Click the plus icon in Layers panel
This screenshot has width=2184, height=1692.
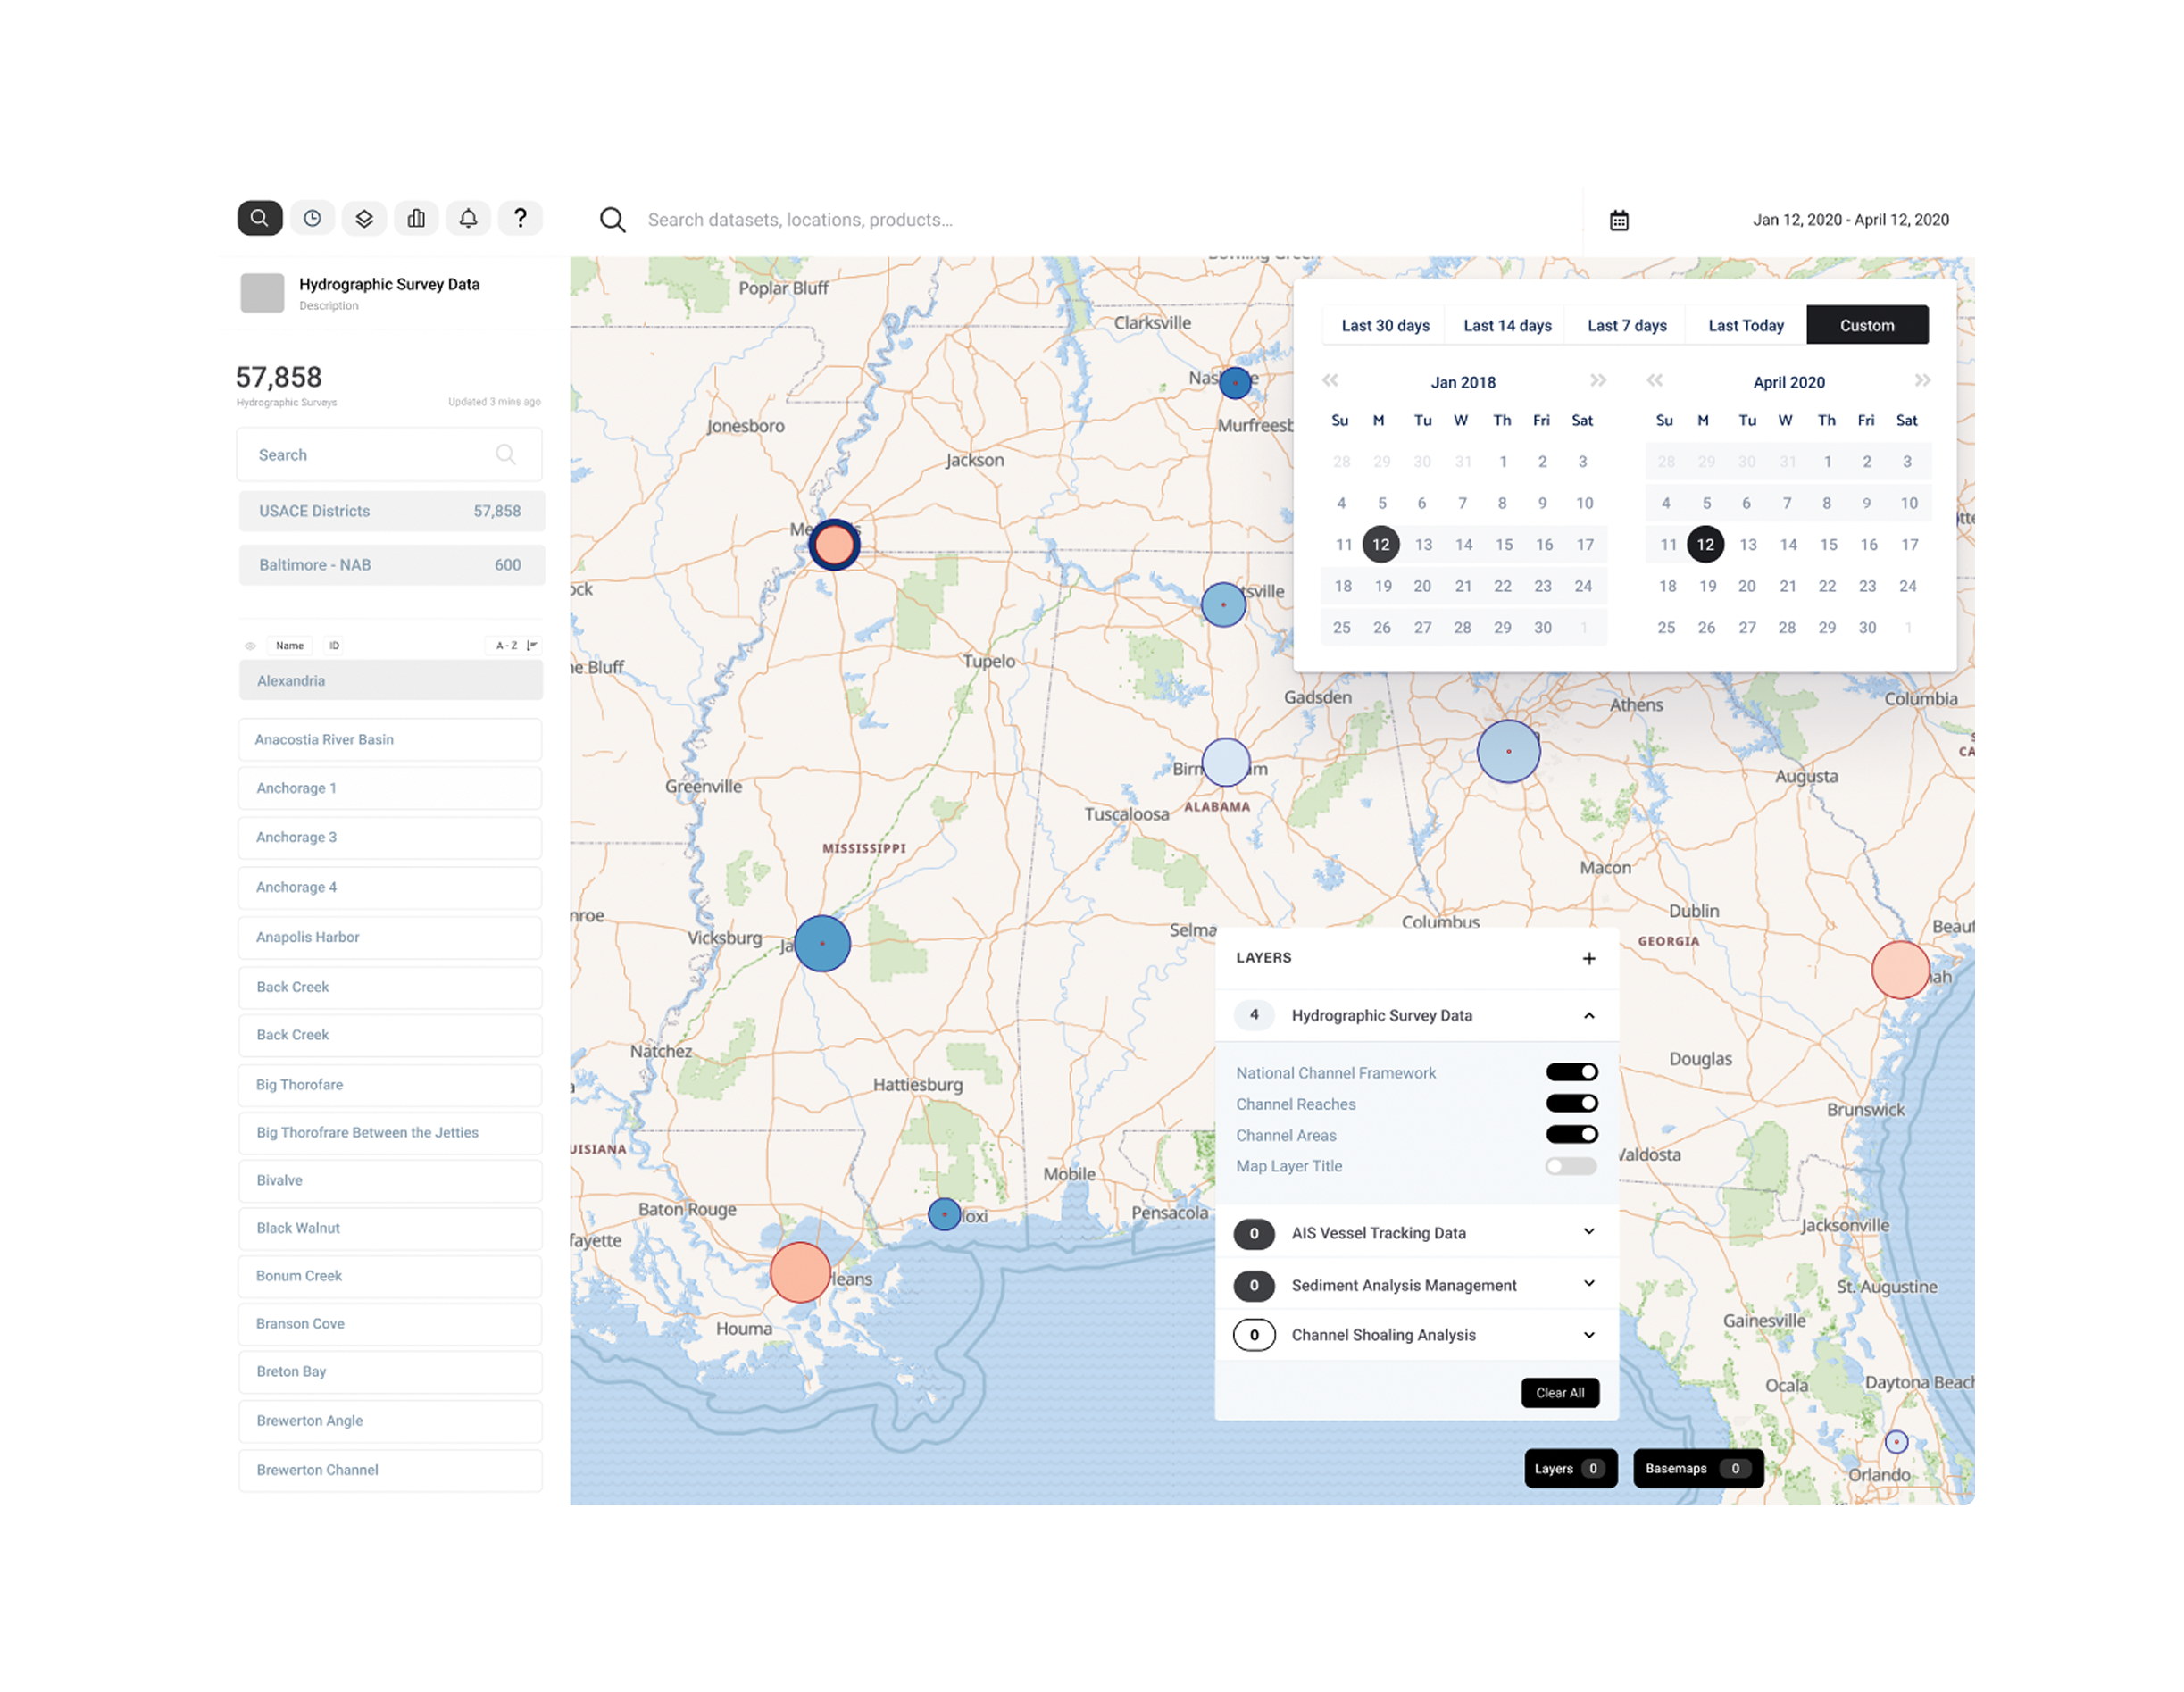[1589, 958]
